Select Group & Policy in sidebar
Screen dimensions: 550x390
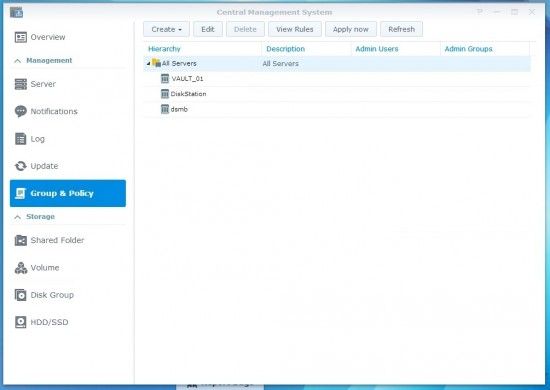(68, 193)
